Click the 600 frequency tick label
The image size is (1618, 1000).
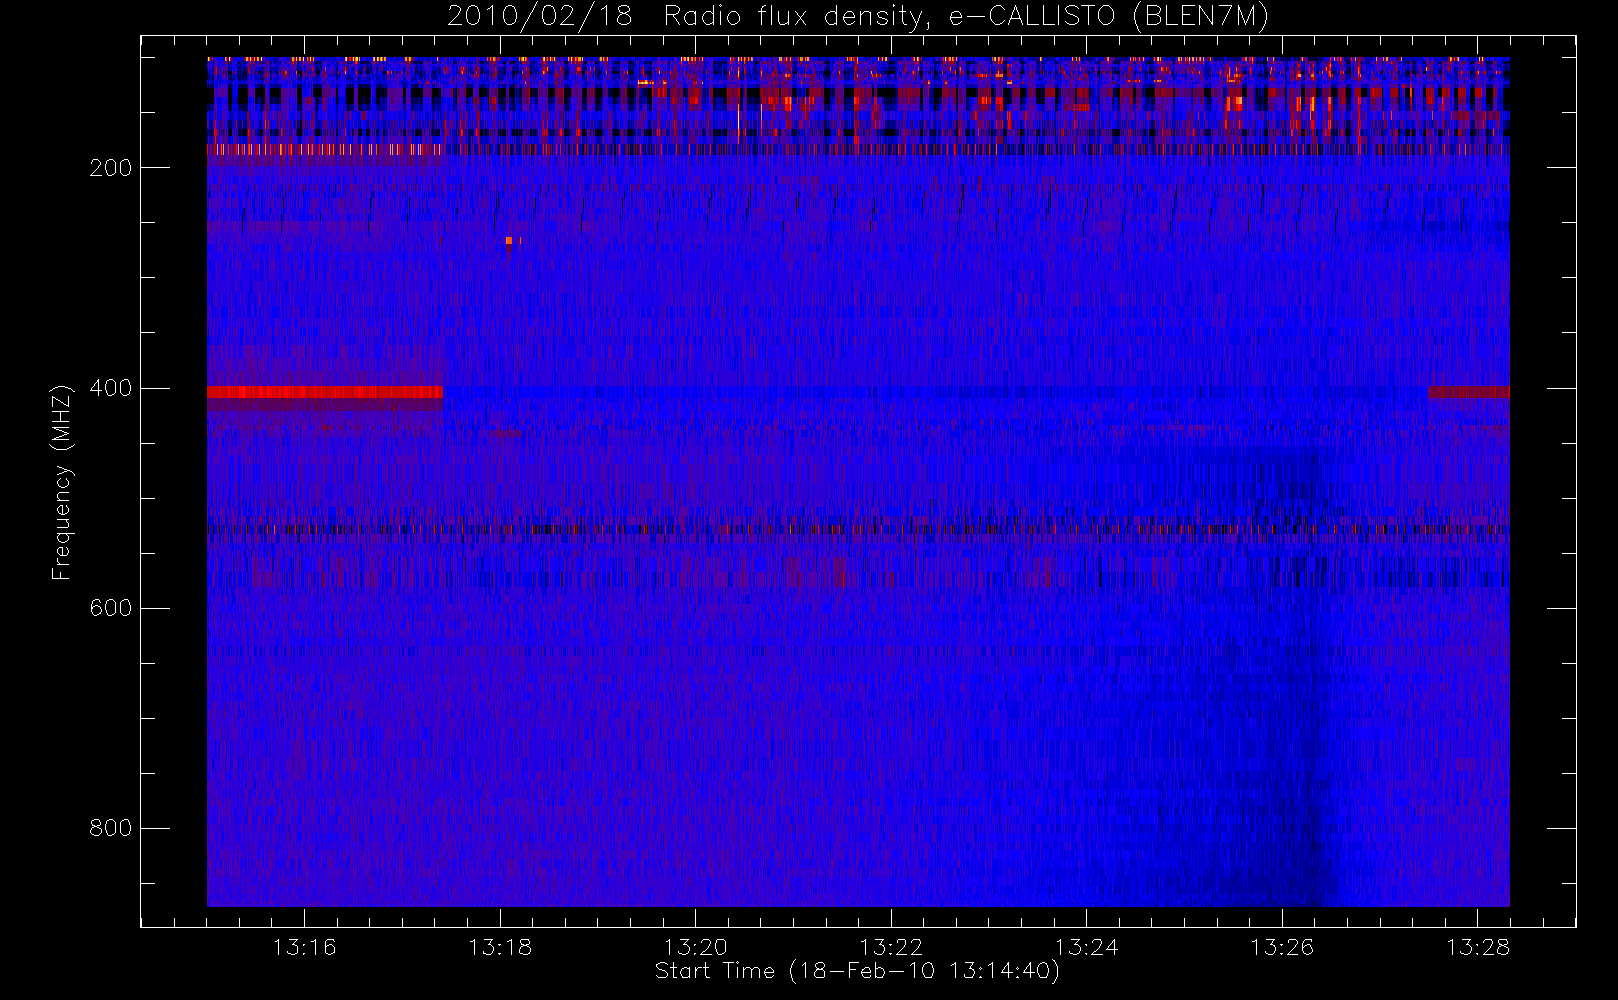coord(111,608)
